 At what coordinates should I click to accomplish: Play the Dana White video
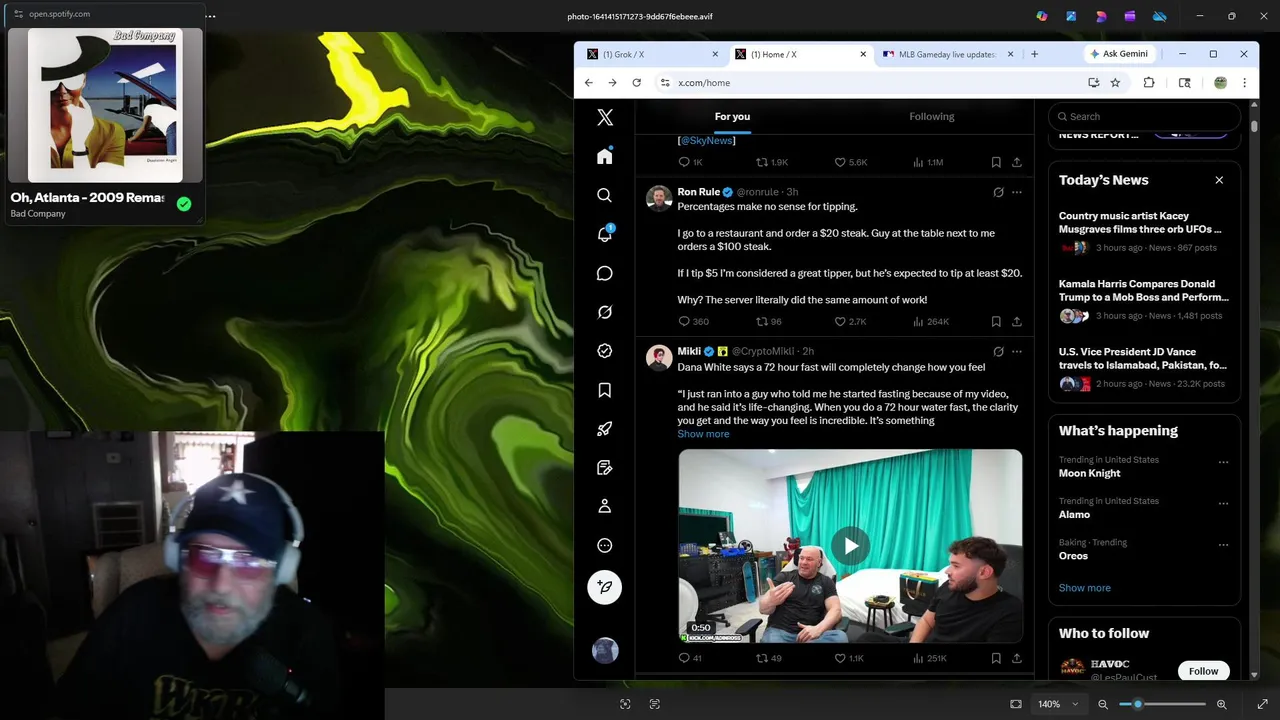(850, 546)
